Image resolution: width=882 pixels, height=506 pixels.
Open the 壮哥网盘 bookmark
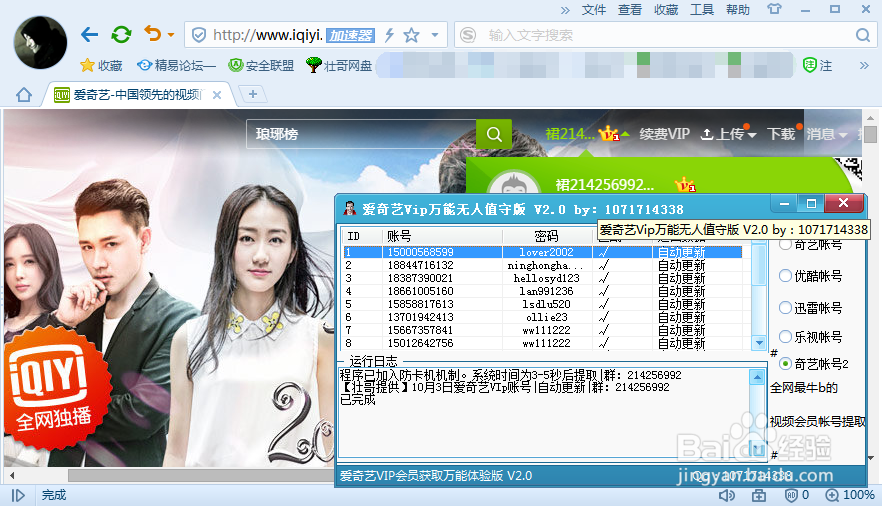[x=339, y=65]
